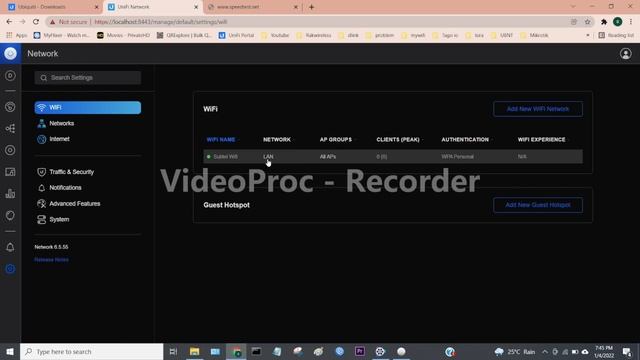Screen dimensions: 640x360
Task: Go back to previous page
Action: [9, 22]
